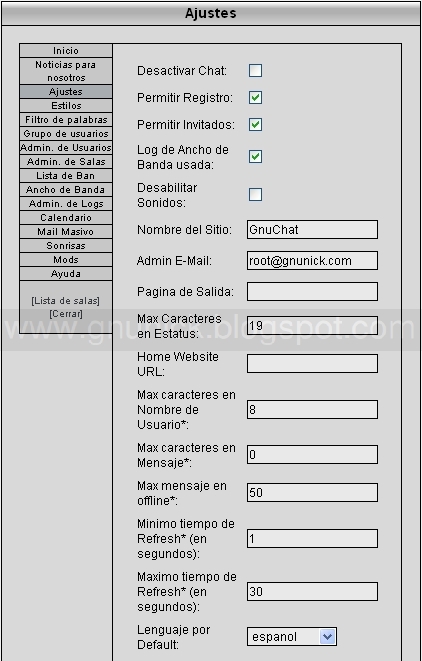
Task: Go to Lista de Ban
Action: pos(66,175)
